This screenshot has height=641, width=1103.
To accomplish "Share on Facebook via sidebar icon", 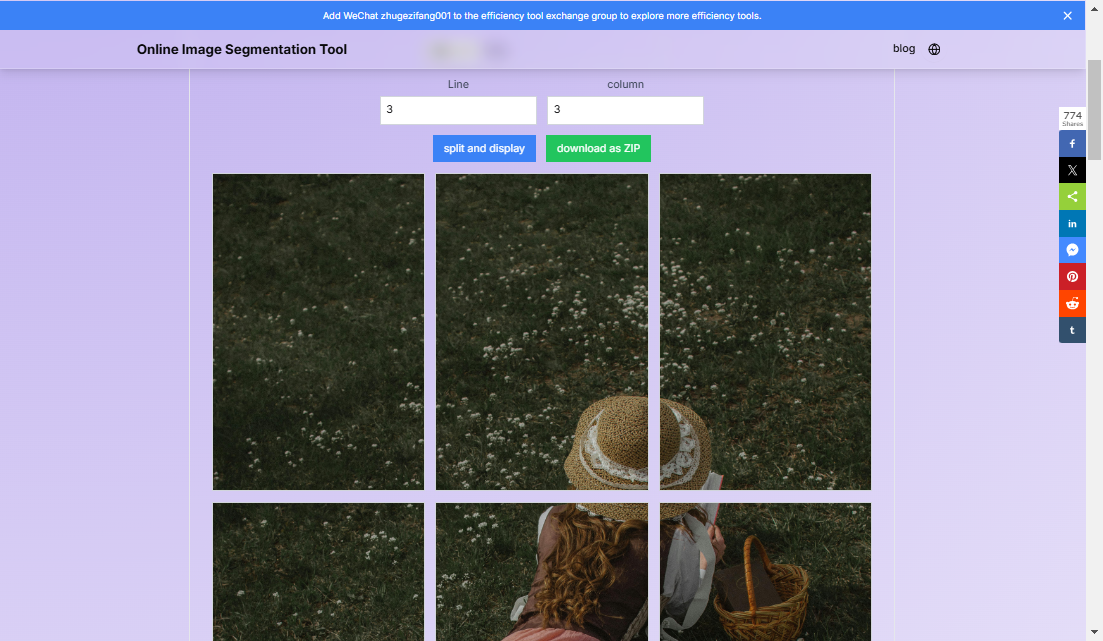I will click(1072, 144).
